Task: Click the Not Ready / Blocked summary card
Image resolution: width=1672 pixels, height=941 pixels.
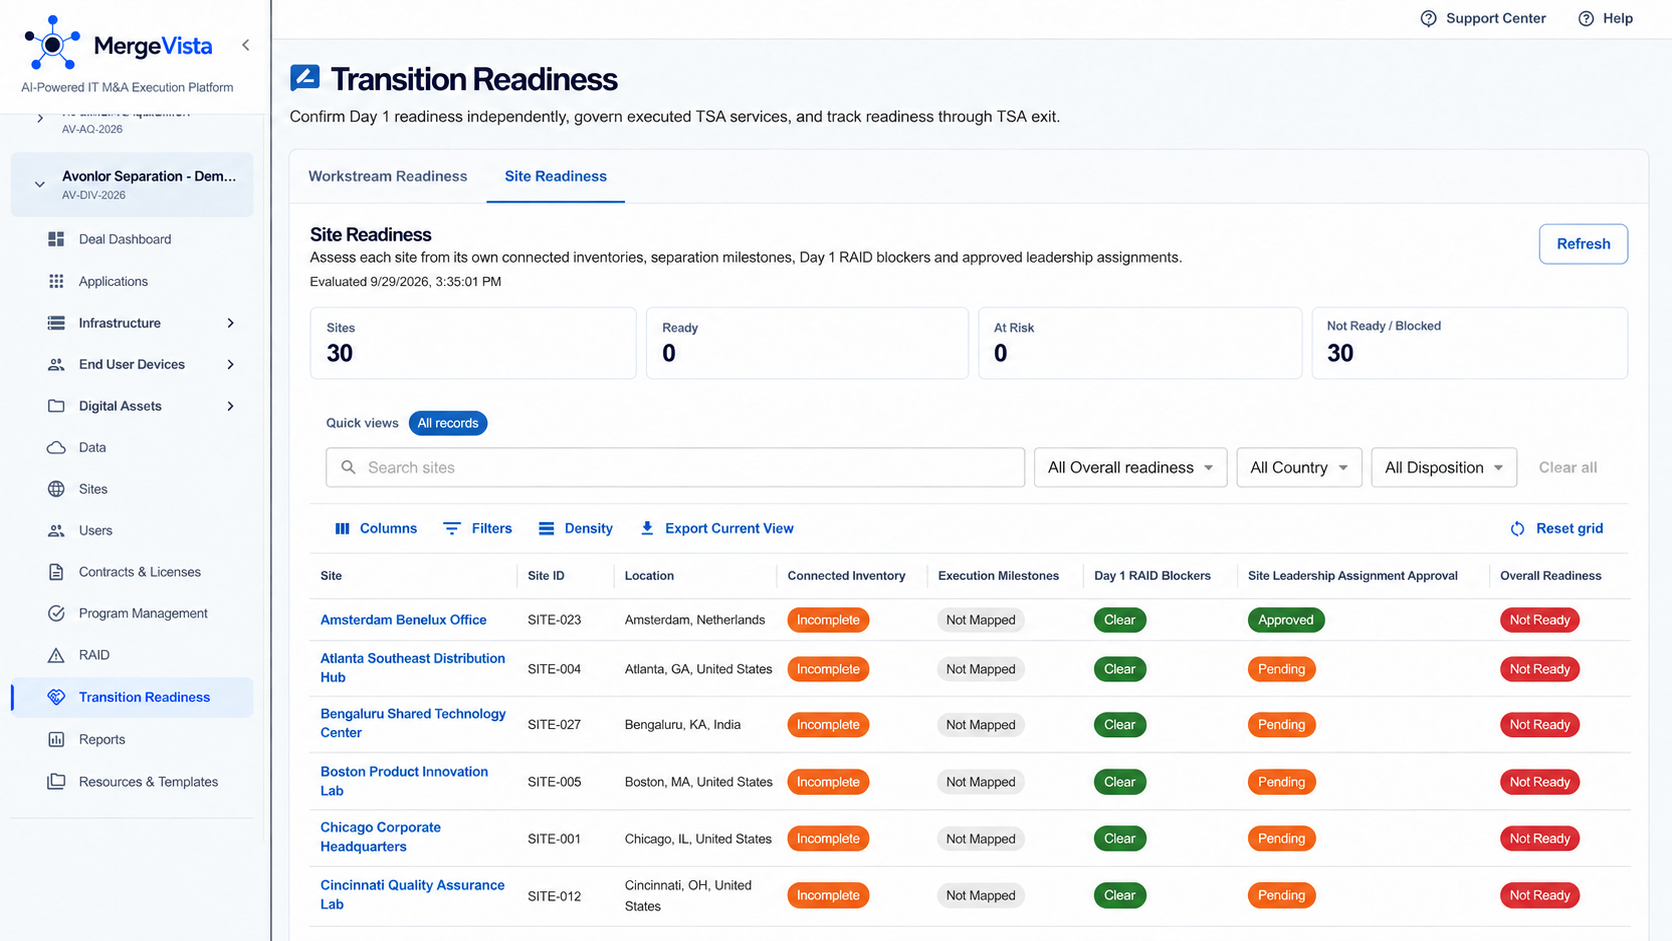Action: (x=1469, y=343)
